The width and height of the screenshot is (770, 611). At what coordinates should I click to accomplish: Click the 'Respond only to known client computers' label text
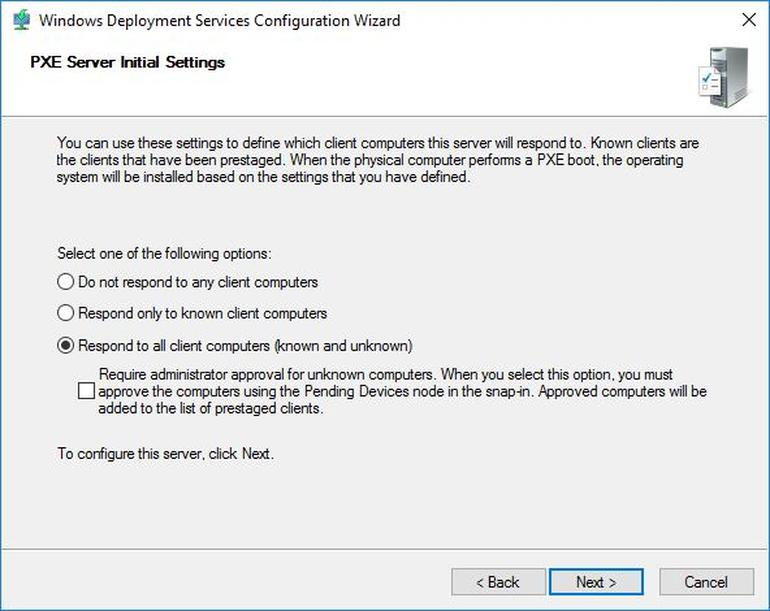202,313
